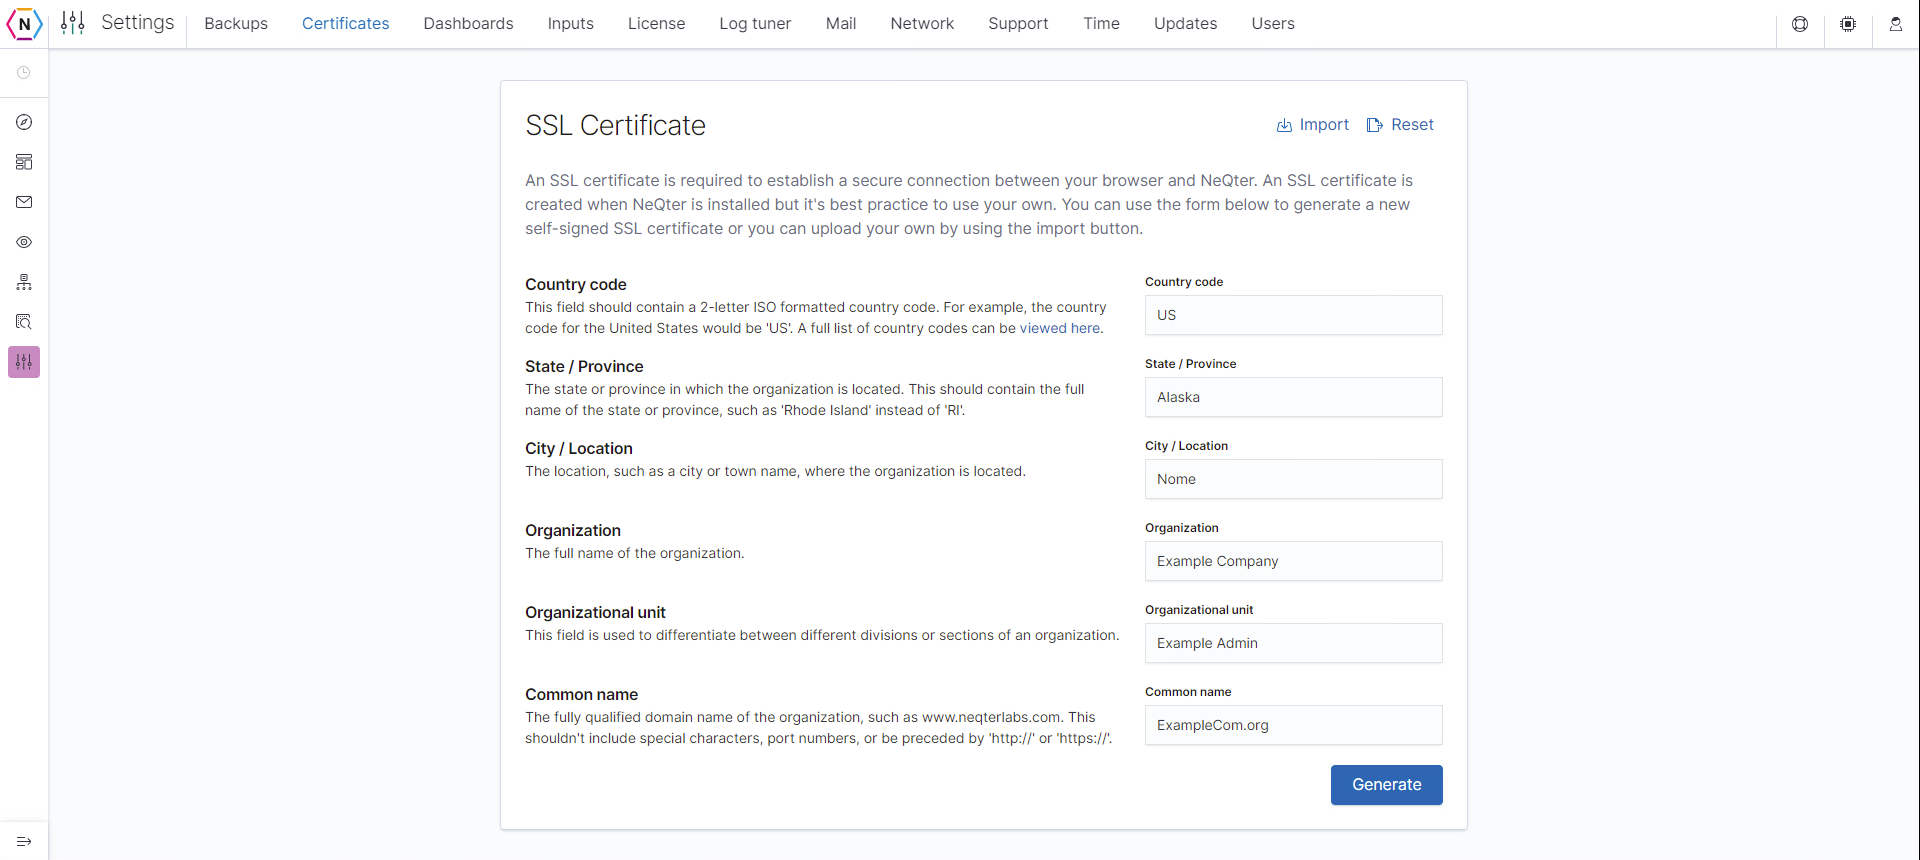Click the Organization input with Example Company
Image resolution: width=1920 pixels, height=860 pixels.
click(1293, 561)
